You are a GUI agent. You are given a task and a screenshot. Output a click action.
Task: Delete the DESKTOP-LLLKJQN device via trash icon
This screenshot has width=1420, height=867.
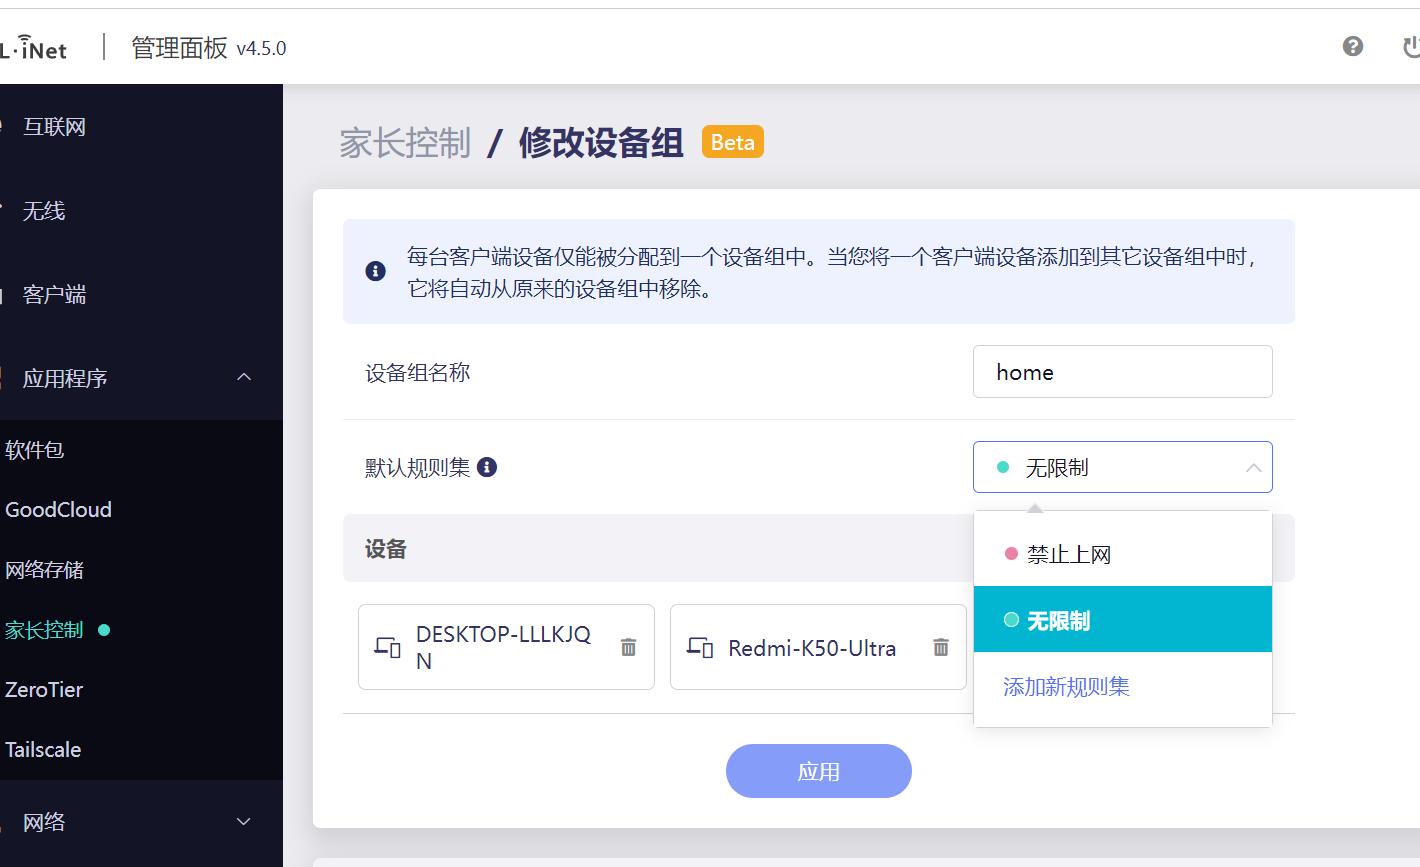(628, 647)
